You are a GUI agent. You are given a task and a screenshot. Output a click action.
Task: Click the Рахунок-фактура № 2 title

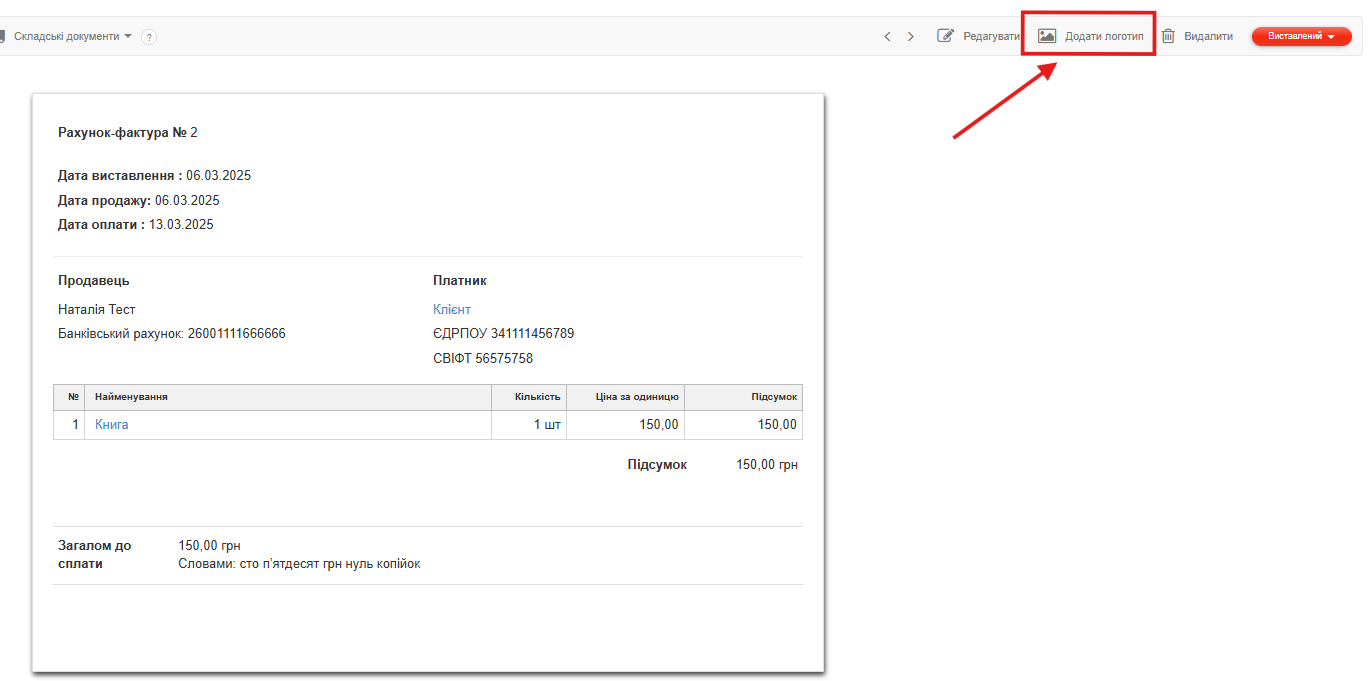tap(128, 132)
